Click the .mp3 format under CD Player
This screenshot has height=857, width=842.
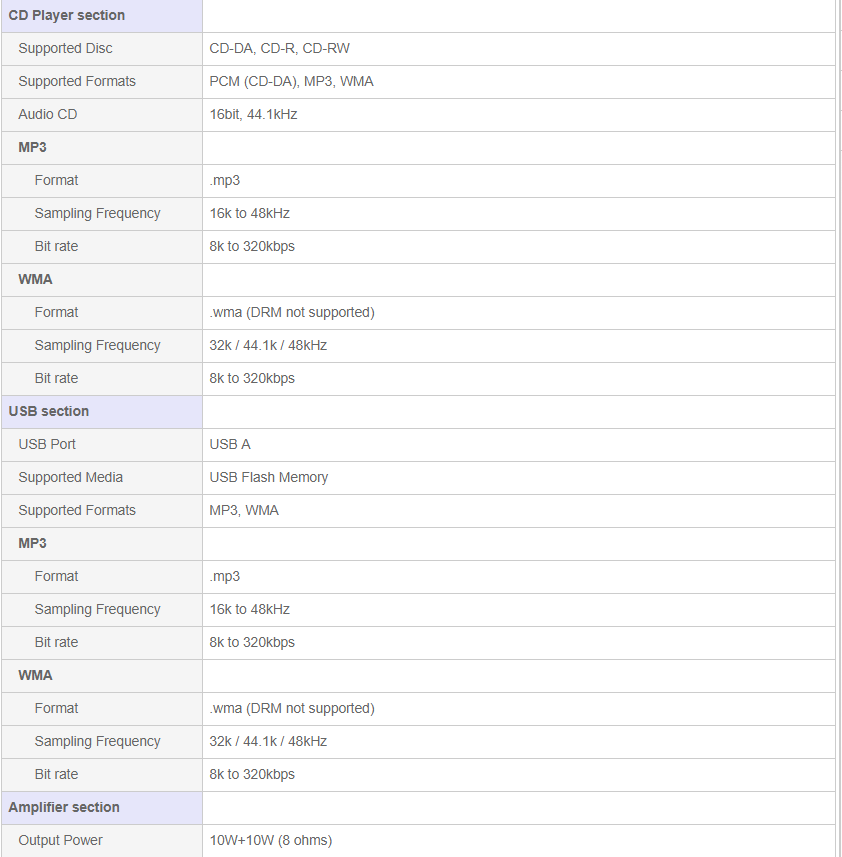pos(225,180)
